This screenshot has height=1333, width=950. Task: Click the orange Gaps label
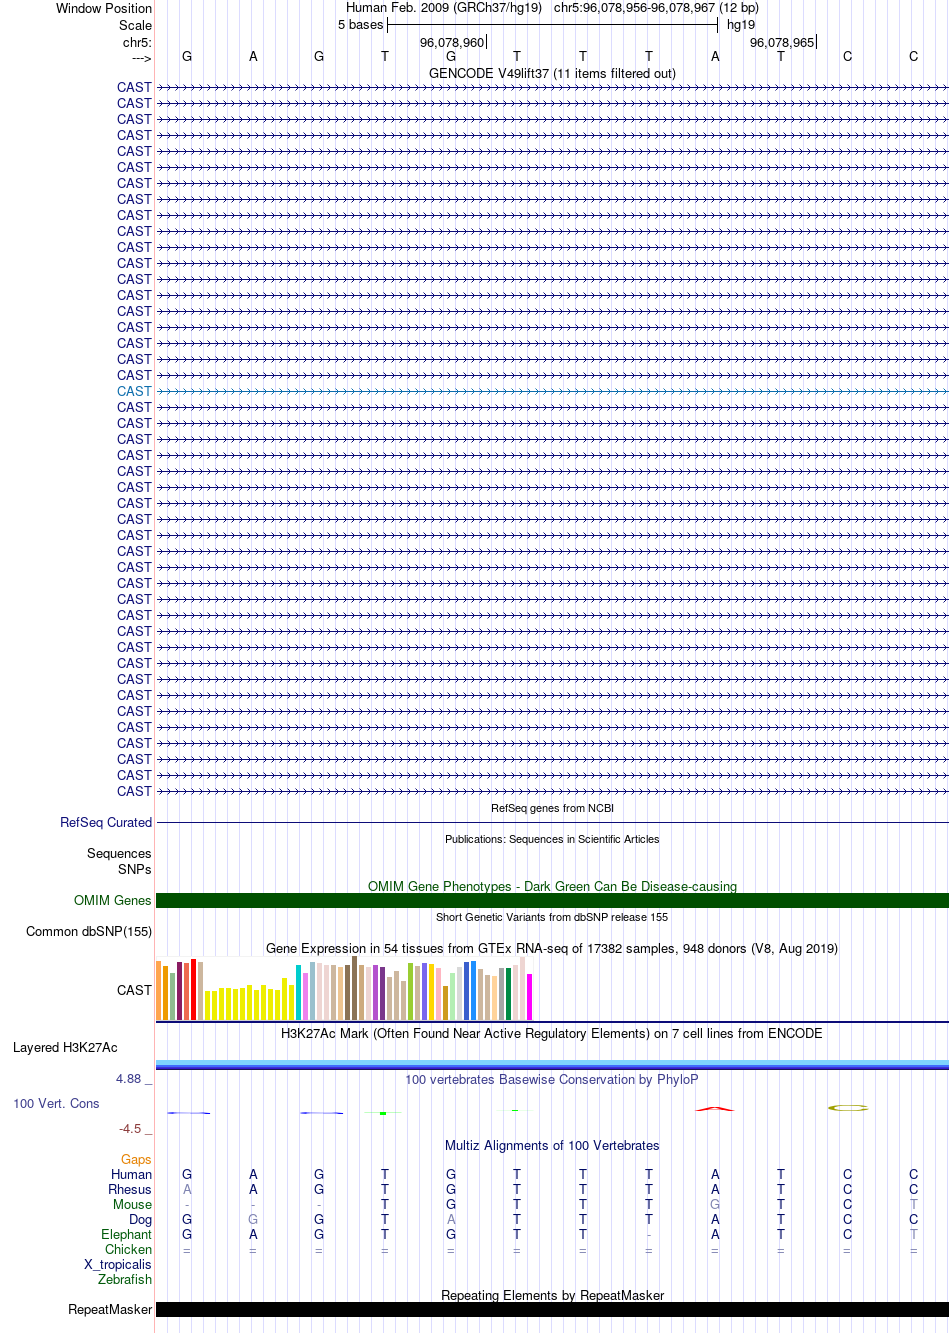pyautogui.click(x=136, y=1159)
